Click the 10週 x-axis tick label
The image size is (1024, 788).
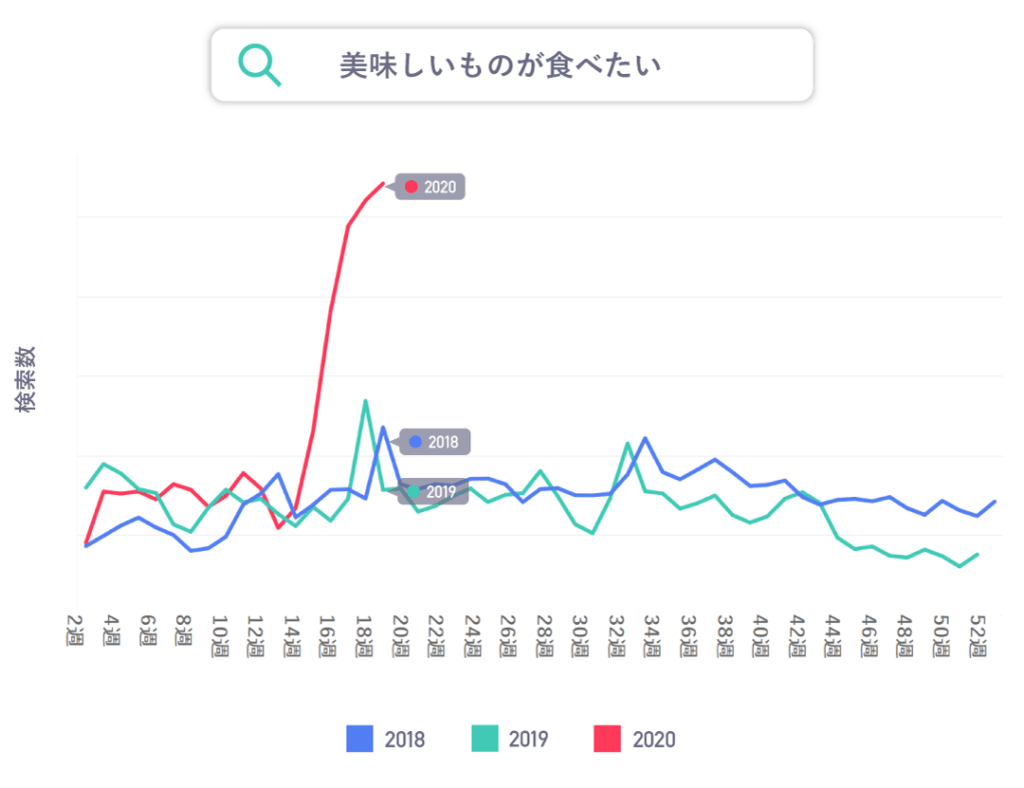[221, 635]
